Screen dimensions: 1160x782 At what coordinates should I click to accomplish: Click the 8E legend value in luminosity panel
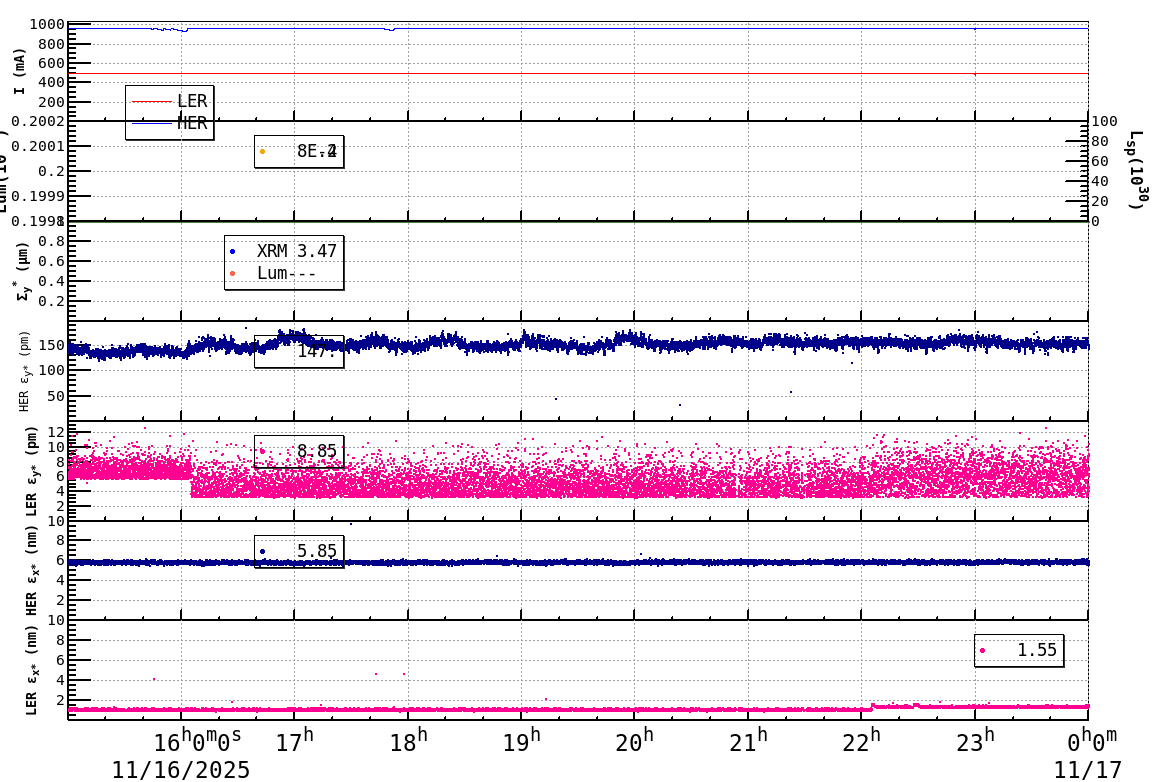pyautogui.click(x=317, y=151)
